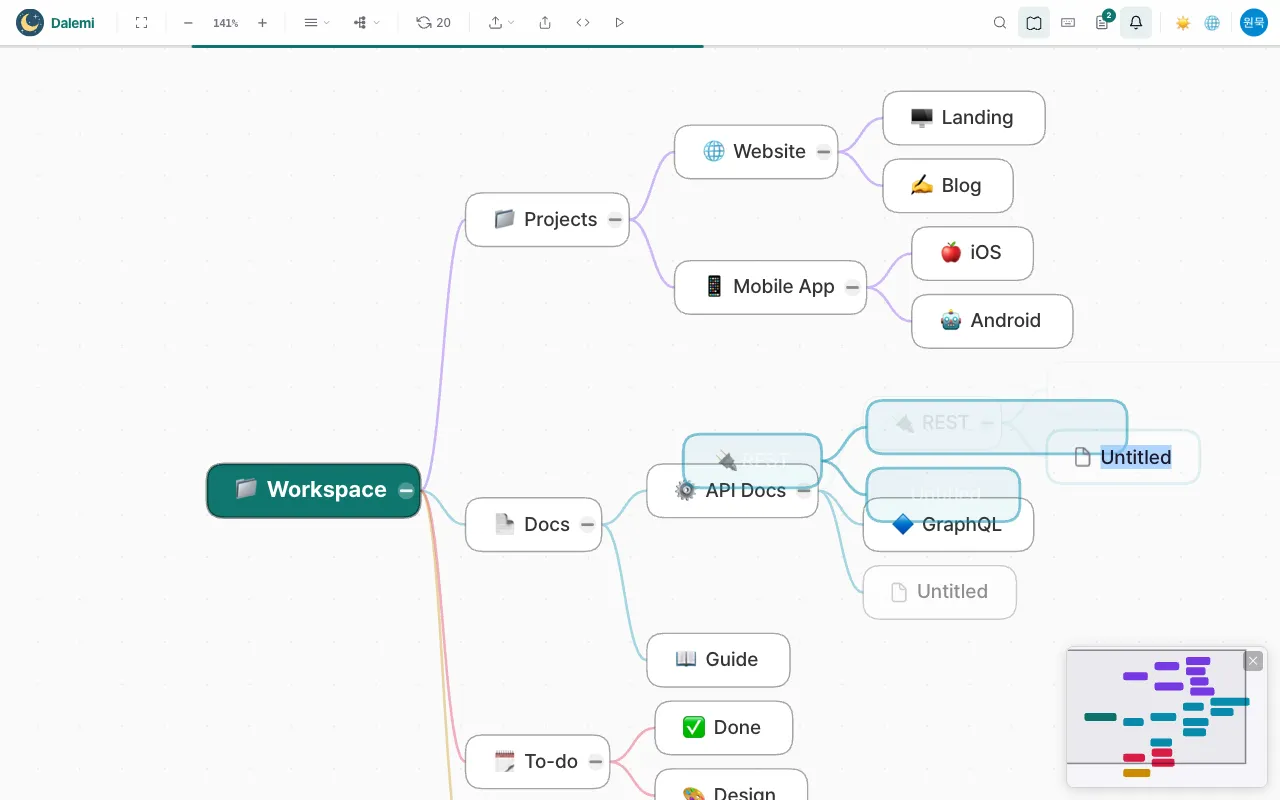The height and width of the screenshot is (800, 1280).
Task: Select the iOS node
Action: pos(972,253)
